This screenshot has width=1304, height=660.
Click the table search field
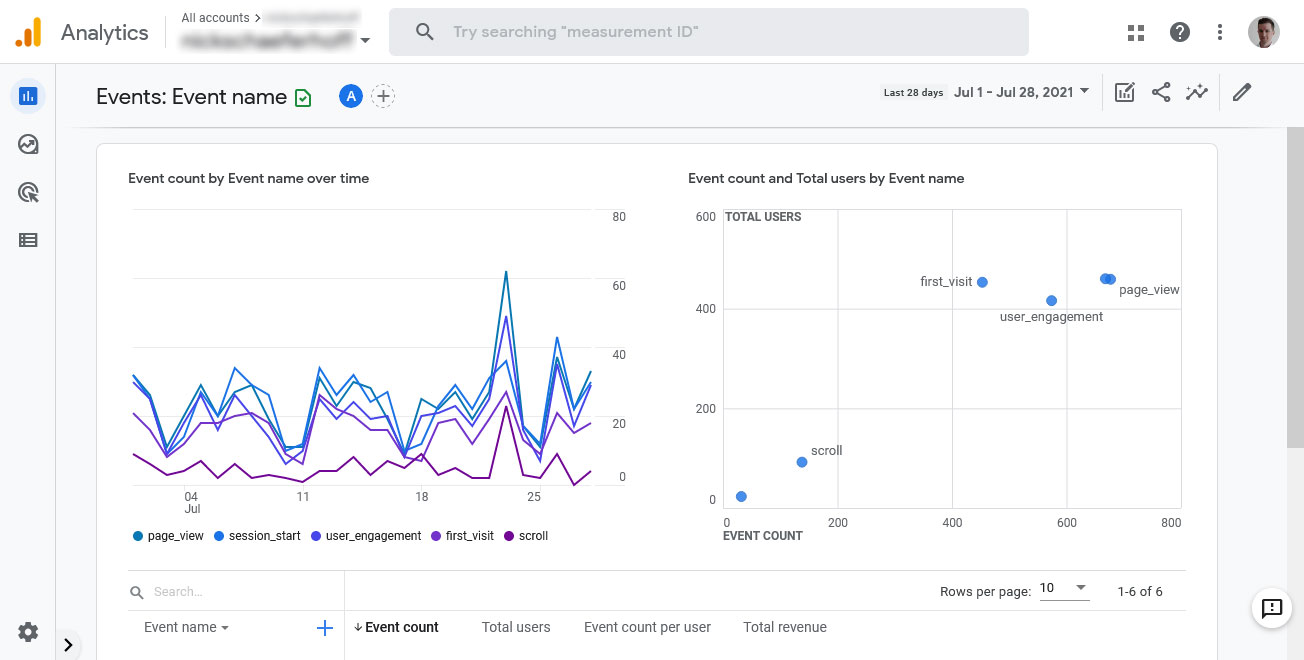click(236, 592)
